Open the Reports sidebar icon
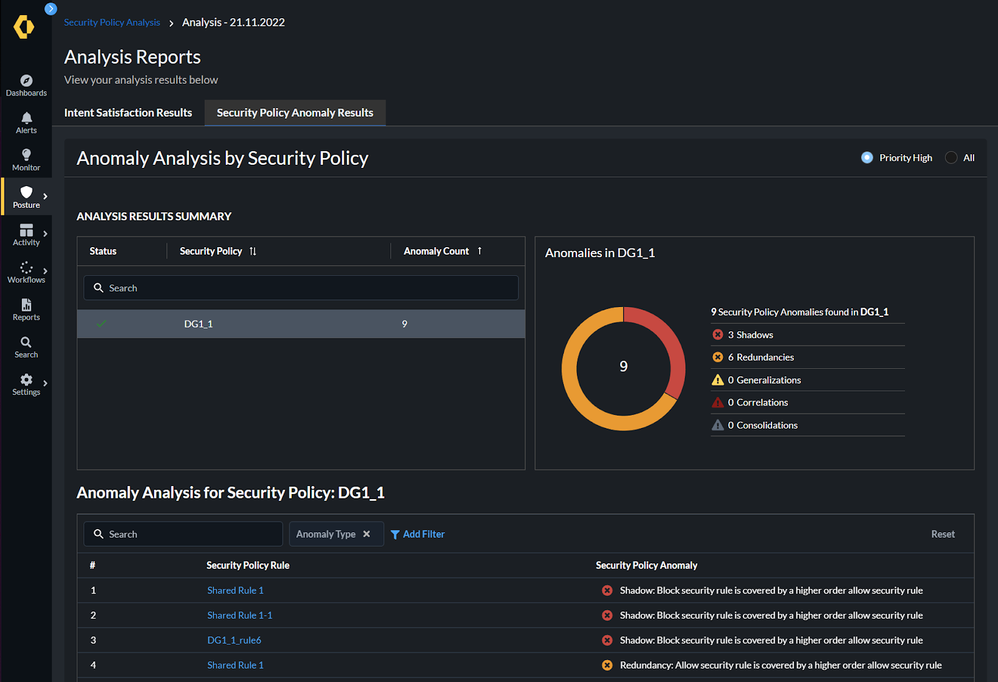Image resolution: width=998 pixels, height=682 pixels. (26, 308)
